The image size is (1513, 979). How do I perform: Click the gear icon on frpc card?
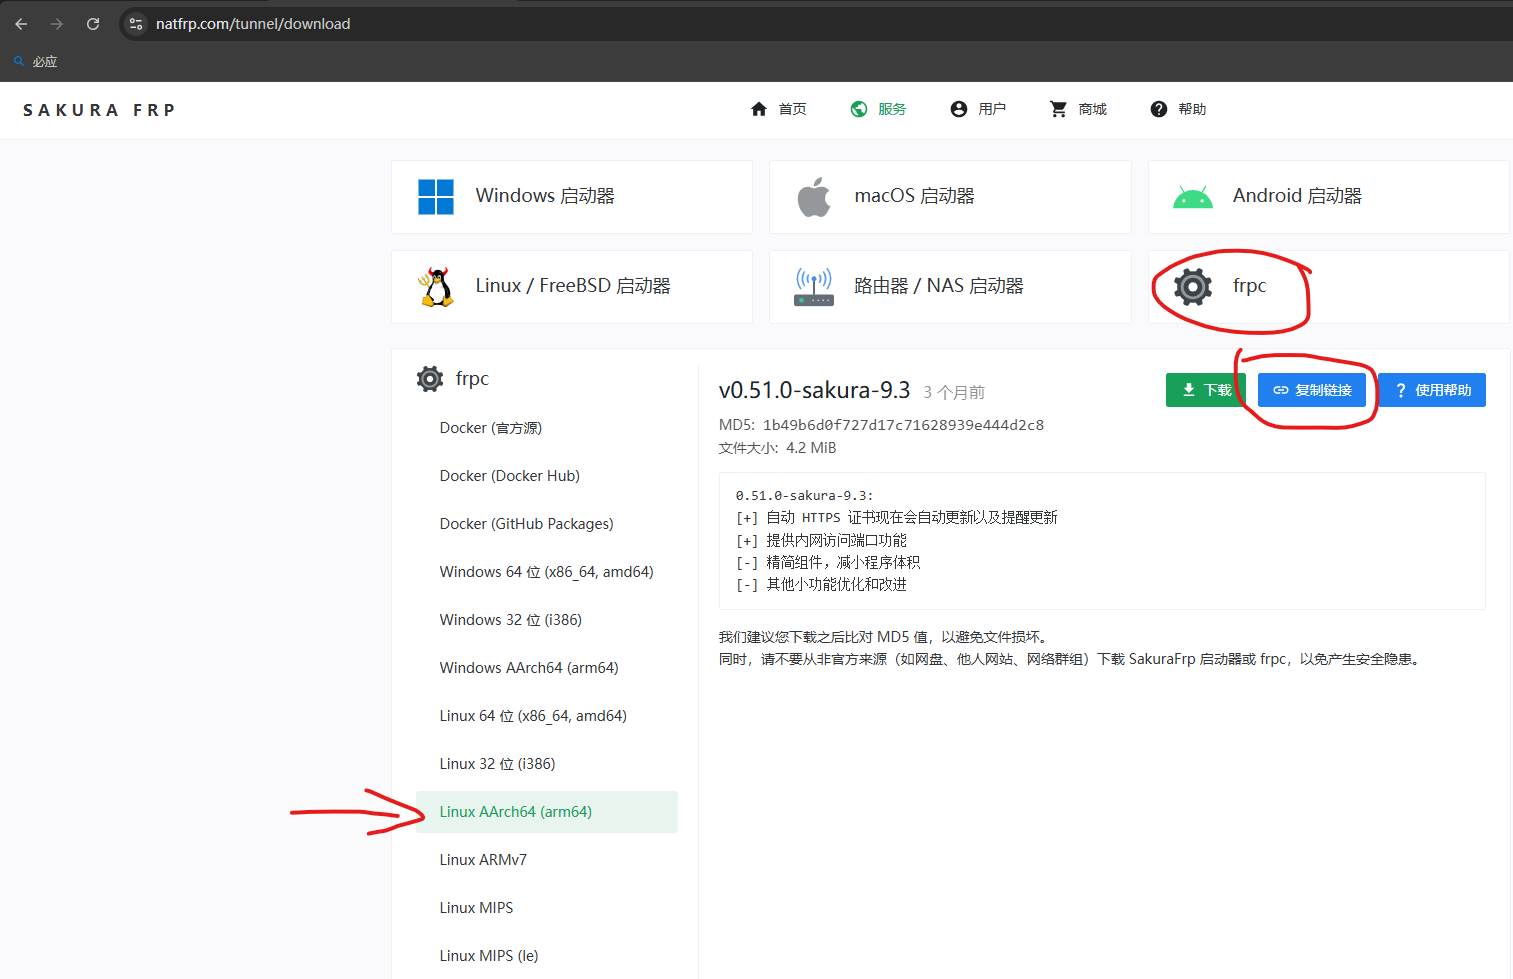[1193, 287]
